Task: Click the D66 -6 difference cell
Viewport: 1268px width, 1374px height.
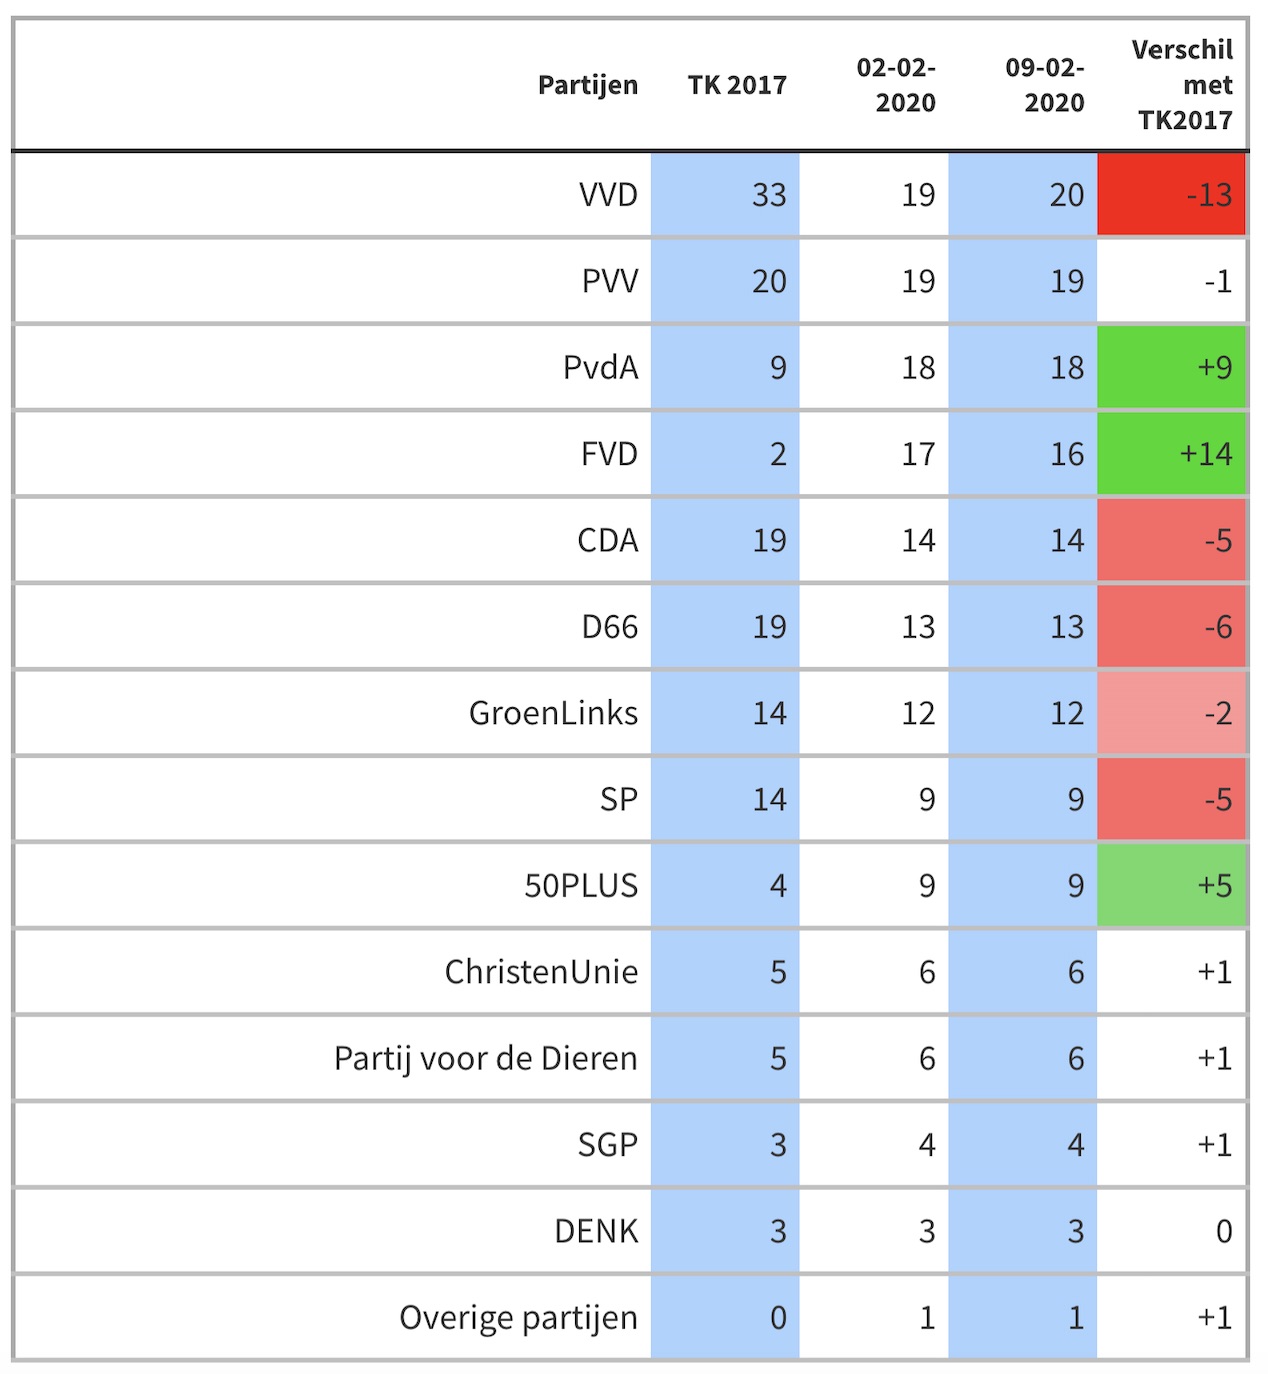Action: [x=1172, y=627]
